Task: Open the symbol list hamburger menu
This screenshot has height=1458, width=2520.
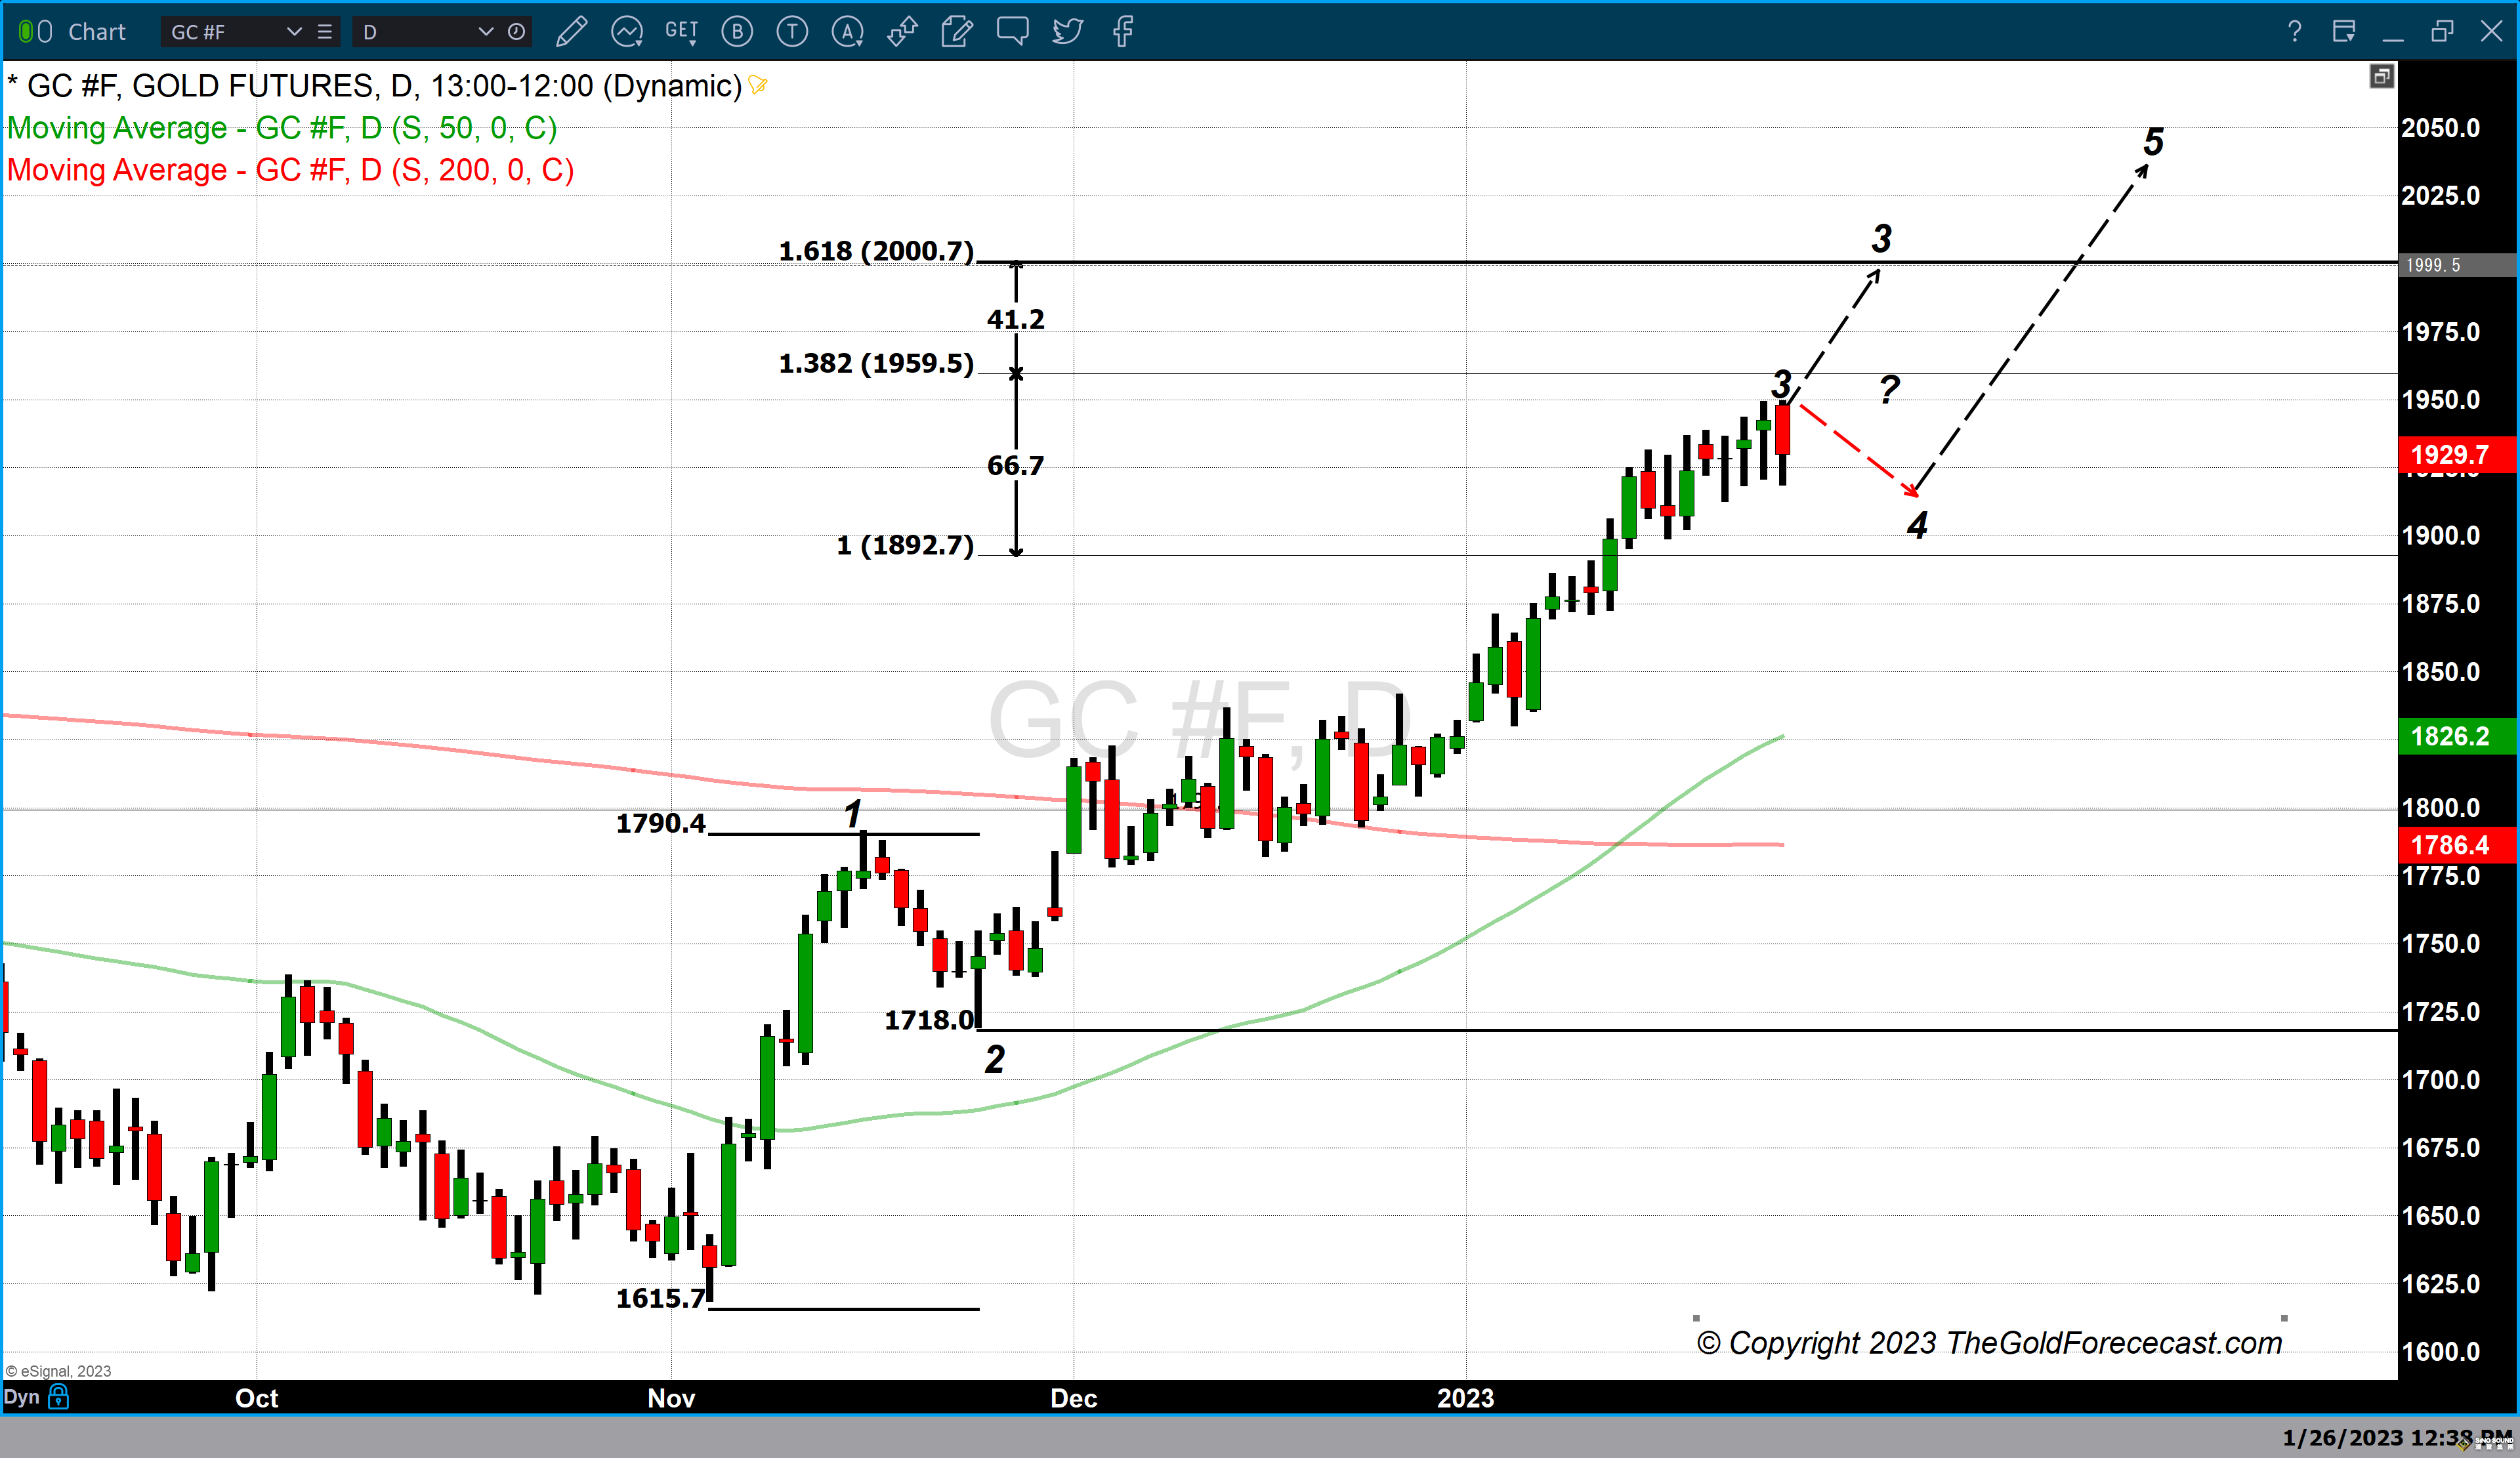Action: point(325,32)
